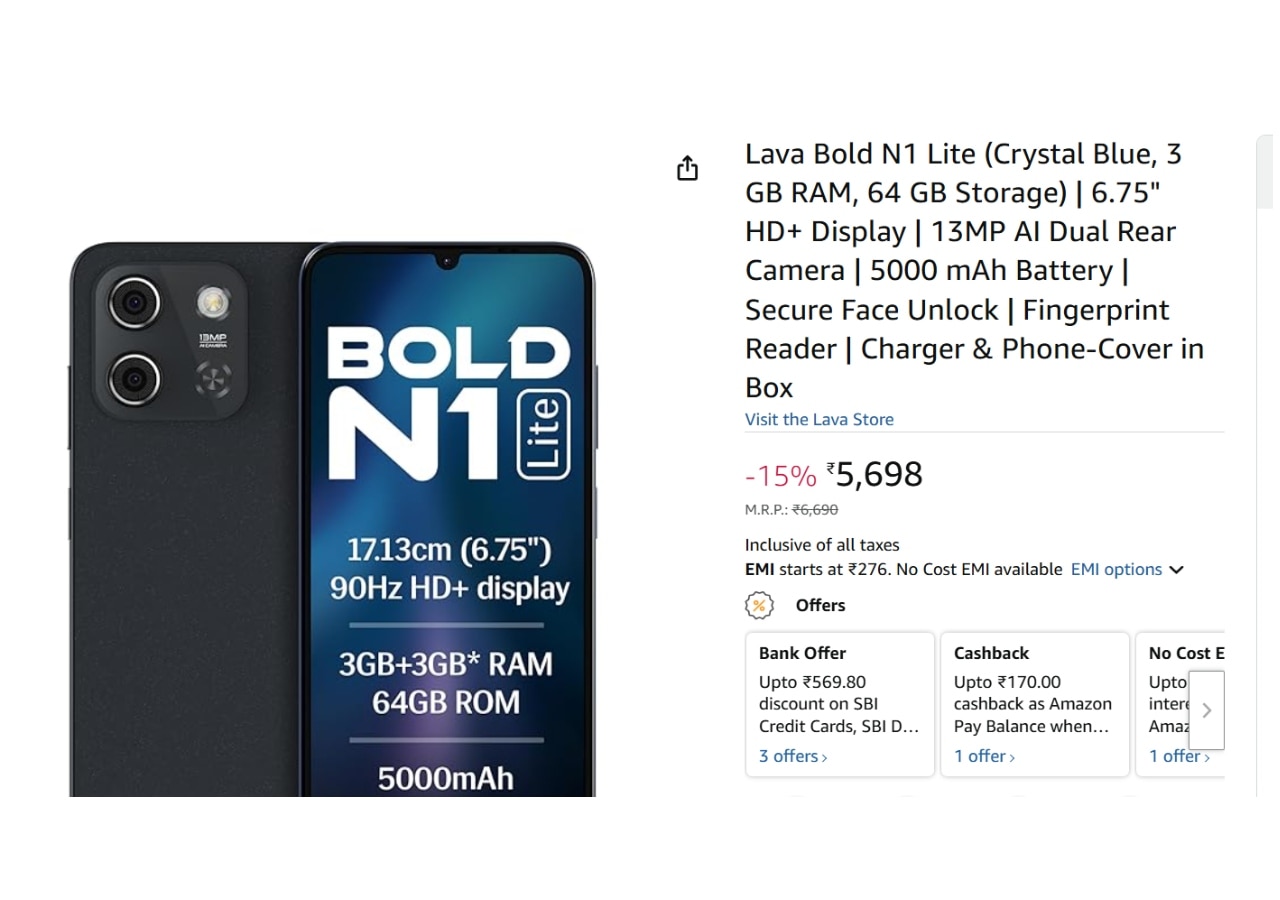Open the EMI options link

click(x=1116, y=569)
